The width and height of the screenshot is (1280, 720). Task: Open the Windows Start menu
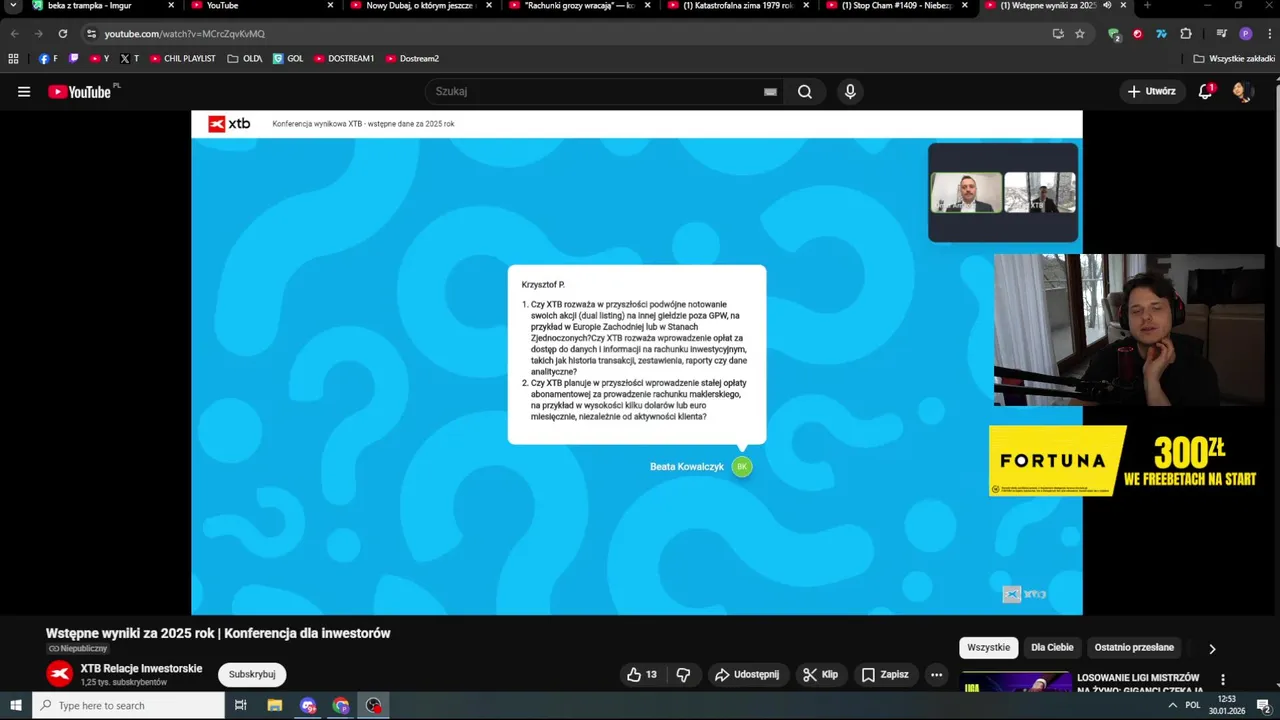click(x=16, y=705)
